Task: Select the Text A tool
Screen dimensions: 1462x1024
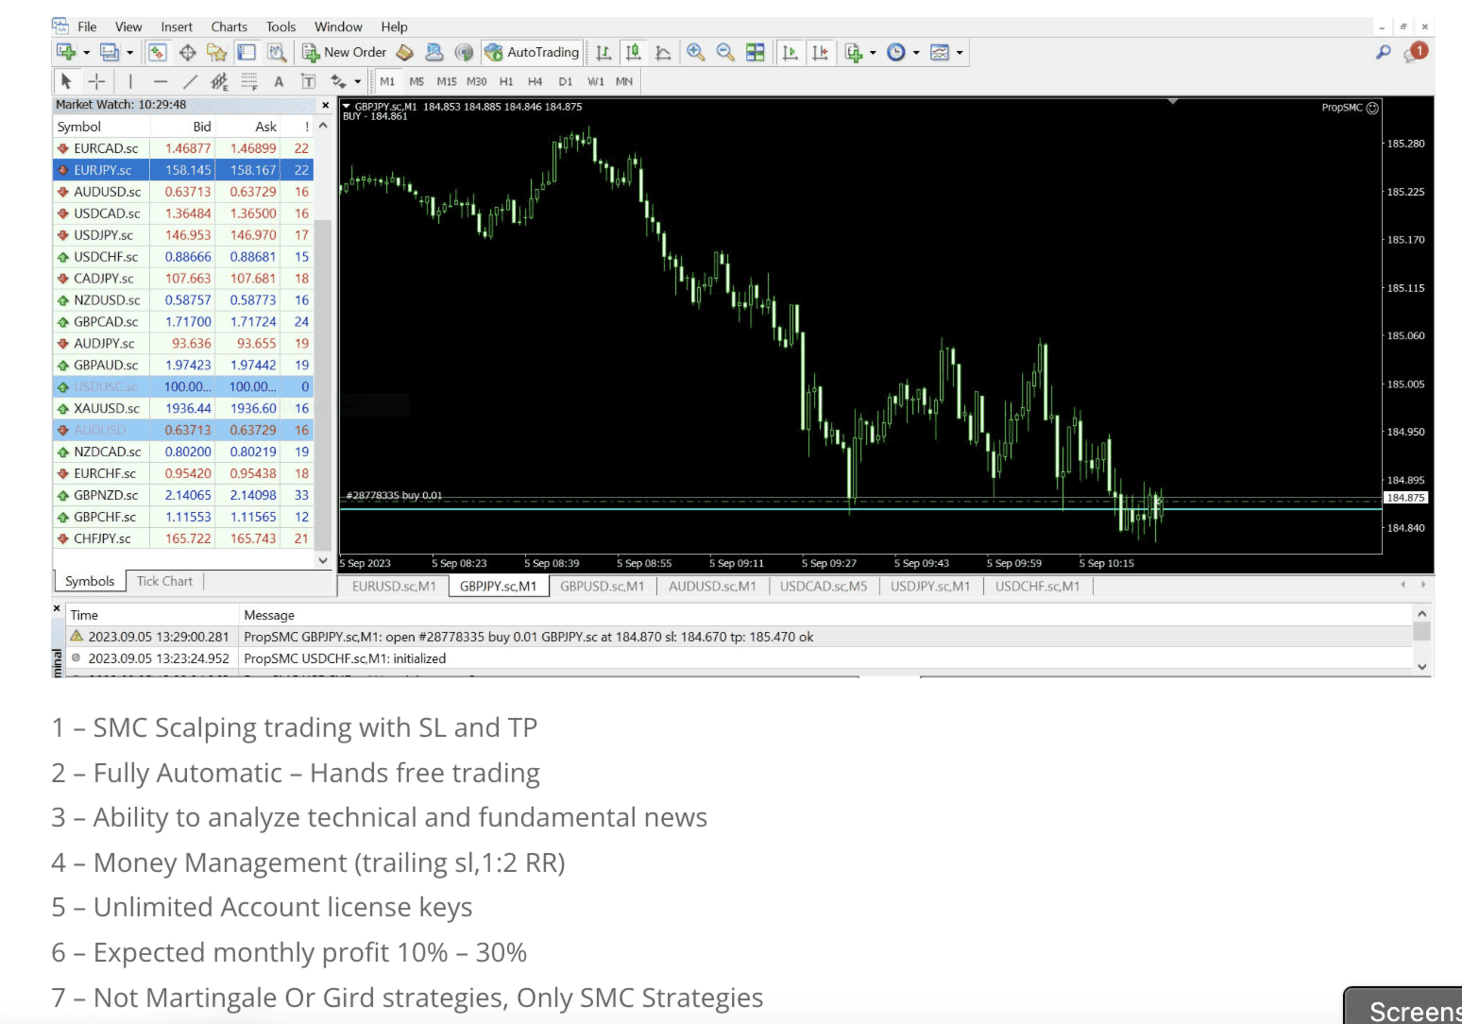Action: point(279,82)
